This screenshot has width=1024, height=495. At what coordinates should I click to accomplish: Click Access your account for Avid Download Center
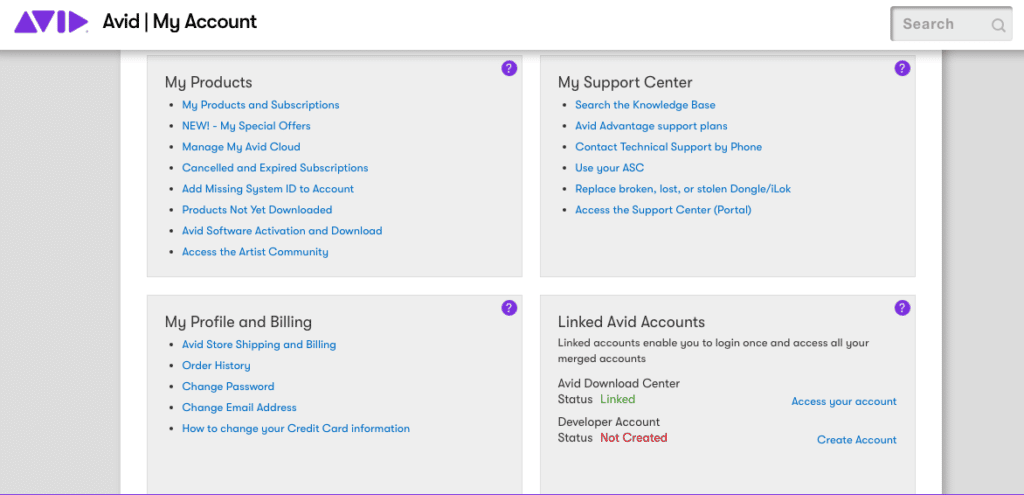tap(844, 401)
